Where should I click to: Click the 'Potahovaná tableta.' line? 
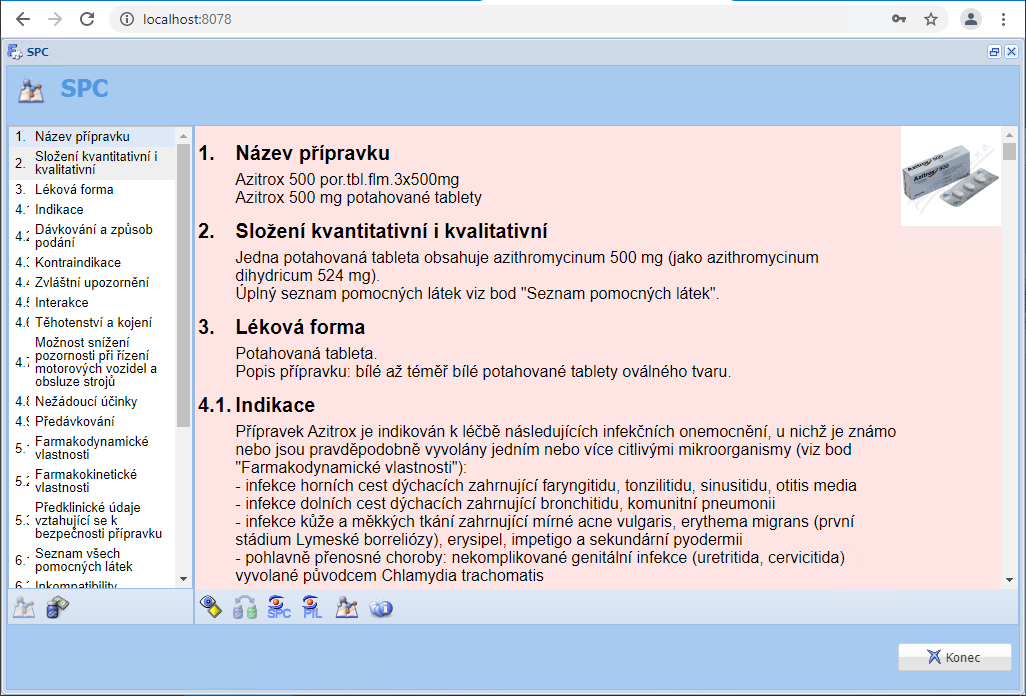pos(306,353)
